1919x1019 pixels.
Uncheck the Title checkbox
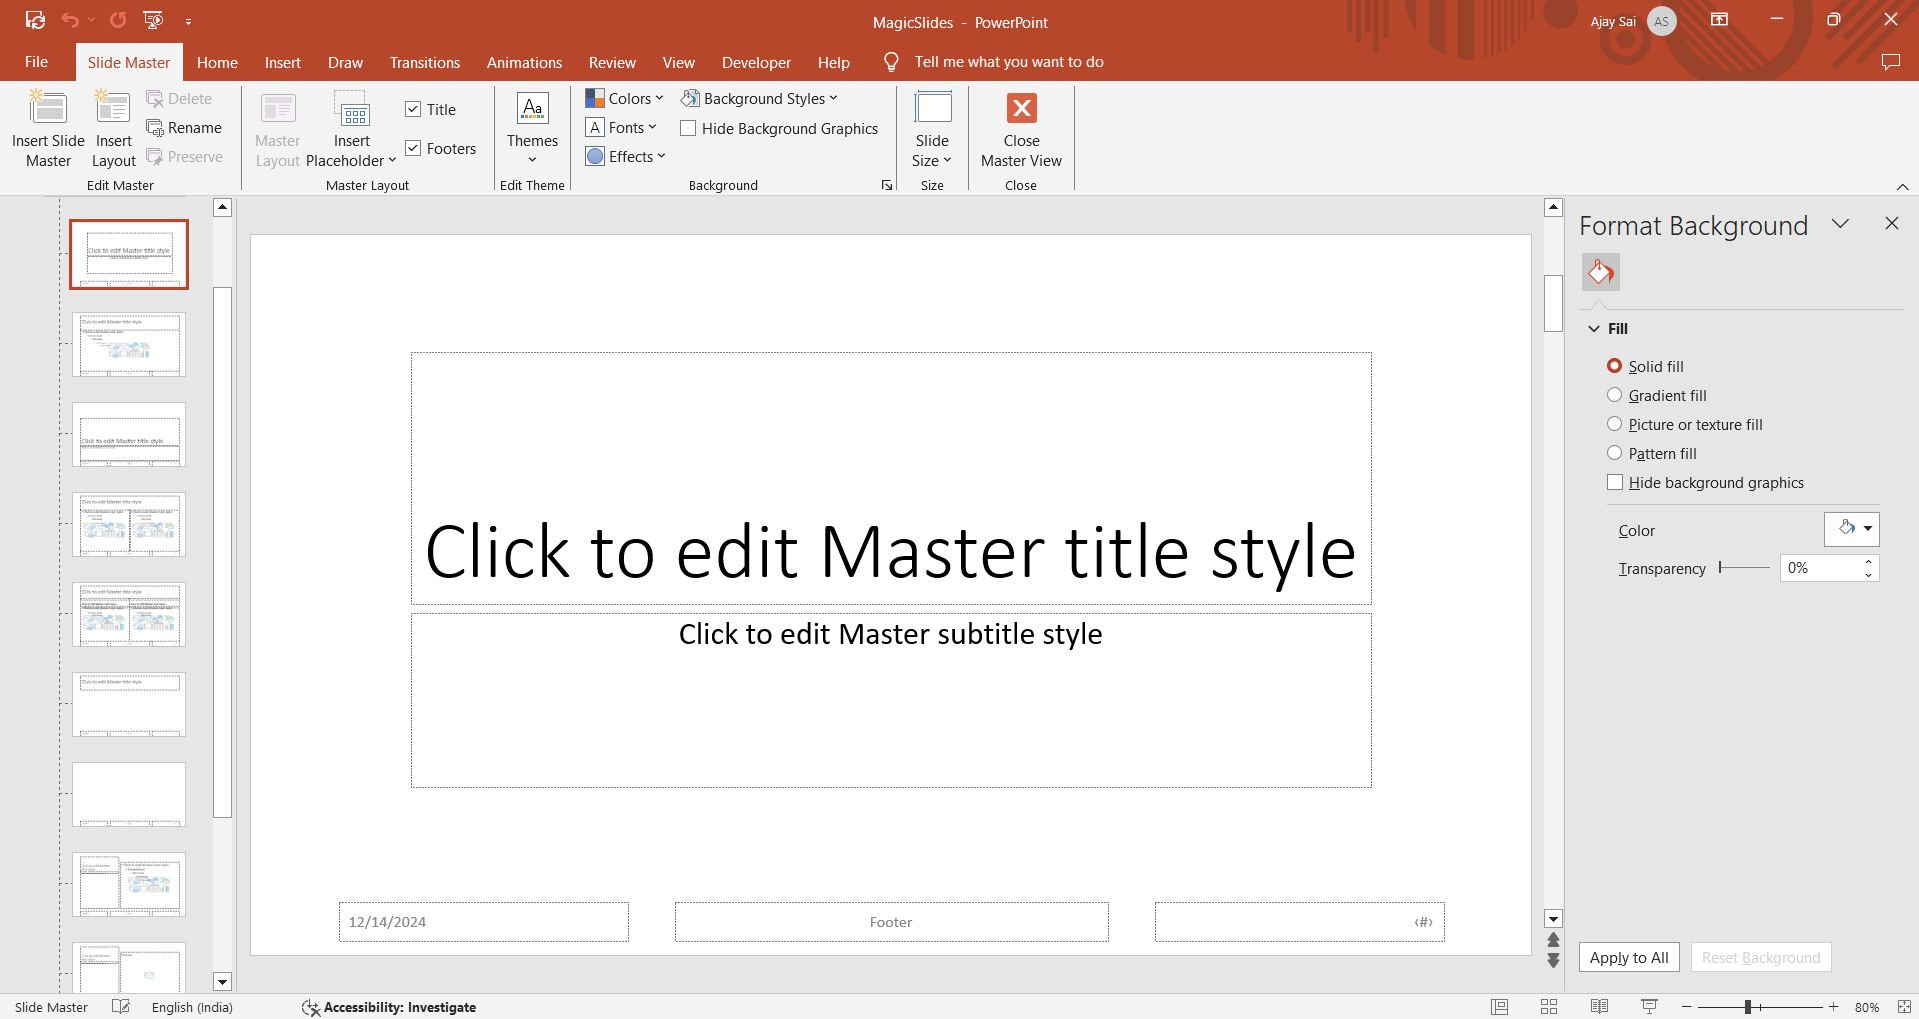[413, 110]
